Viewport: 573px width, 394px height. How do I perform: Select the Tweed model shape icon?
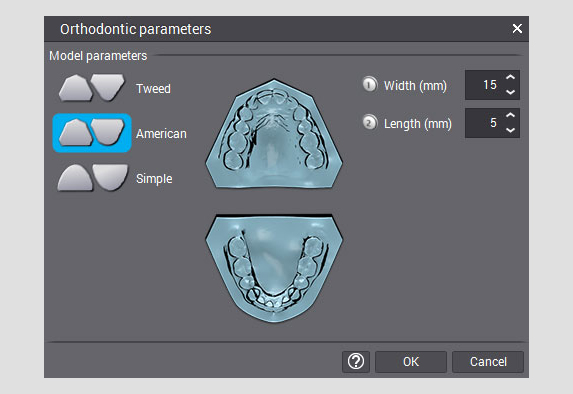coord(92,88)
